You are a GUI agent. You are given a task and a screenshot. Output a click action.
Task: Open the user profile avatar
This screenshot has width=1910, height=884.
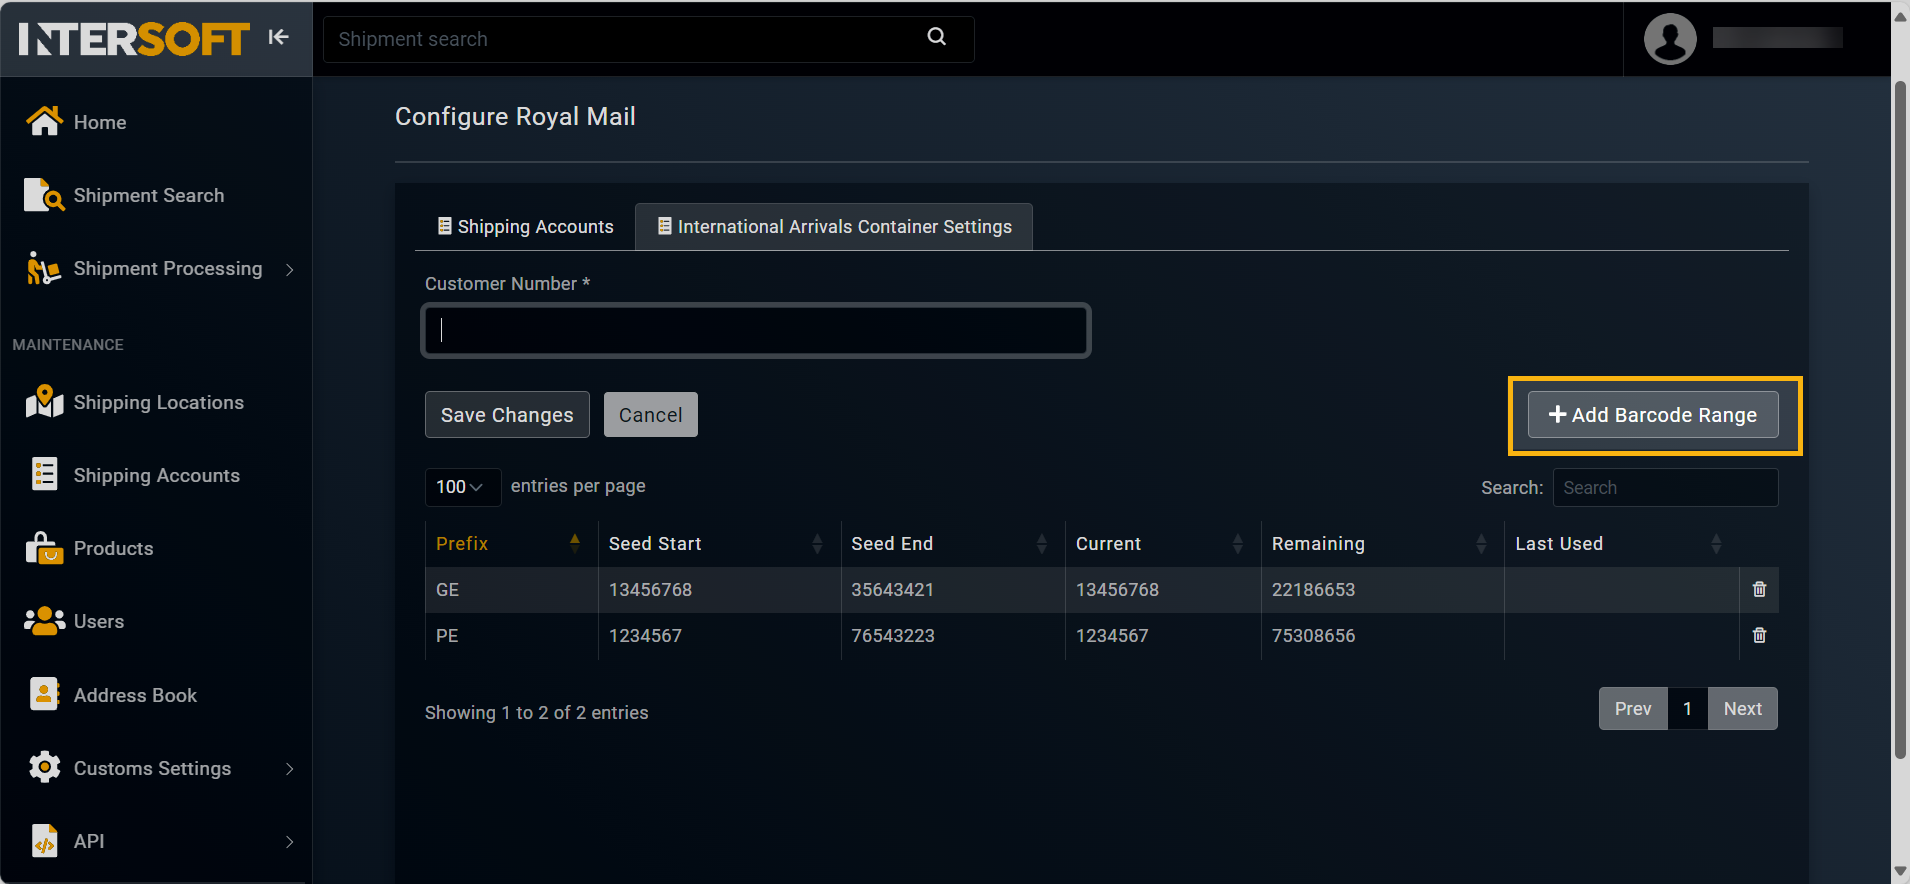[1670, 39]
